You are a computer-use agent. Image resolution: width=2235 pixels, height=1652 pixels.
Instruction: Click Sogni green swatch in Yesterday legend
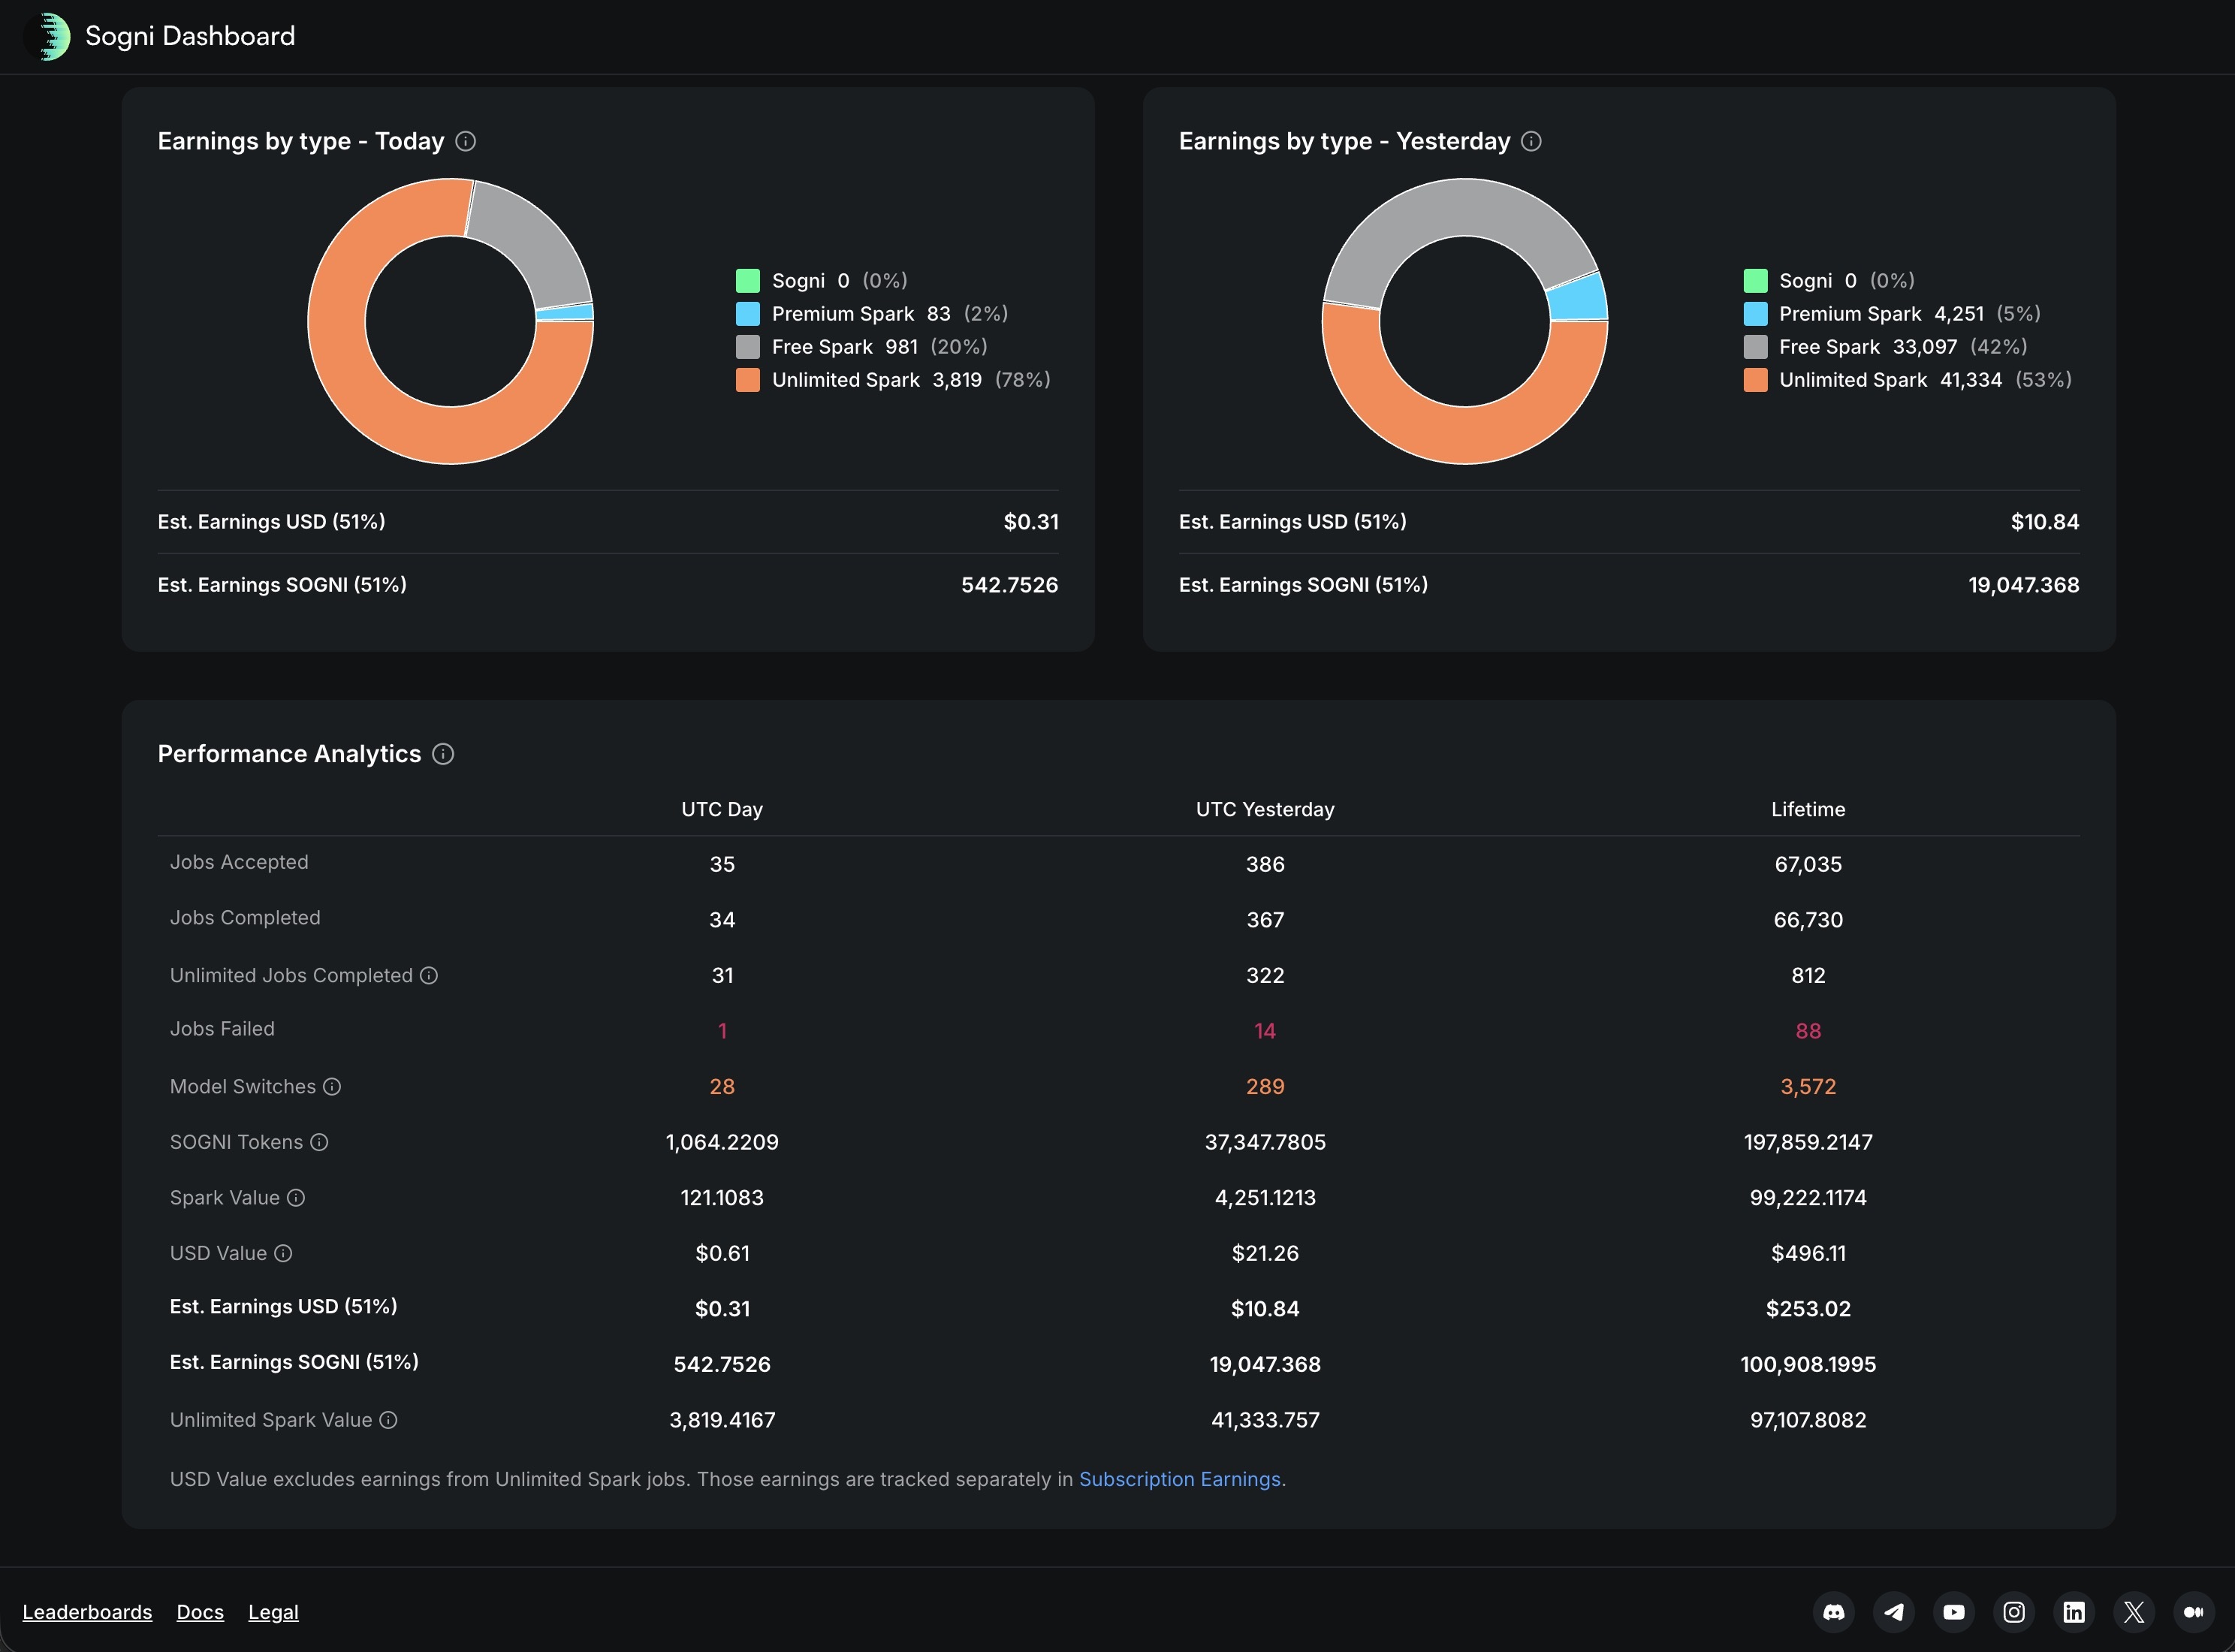(1755, 280)
